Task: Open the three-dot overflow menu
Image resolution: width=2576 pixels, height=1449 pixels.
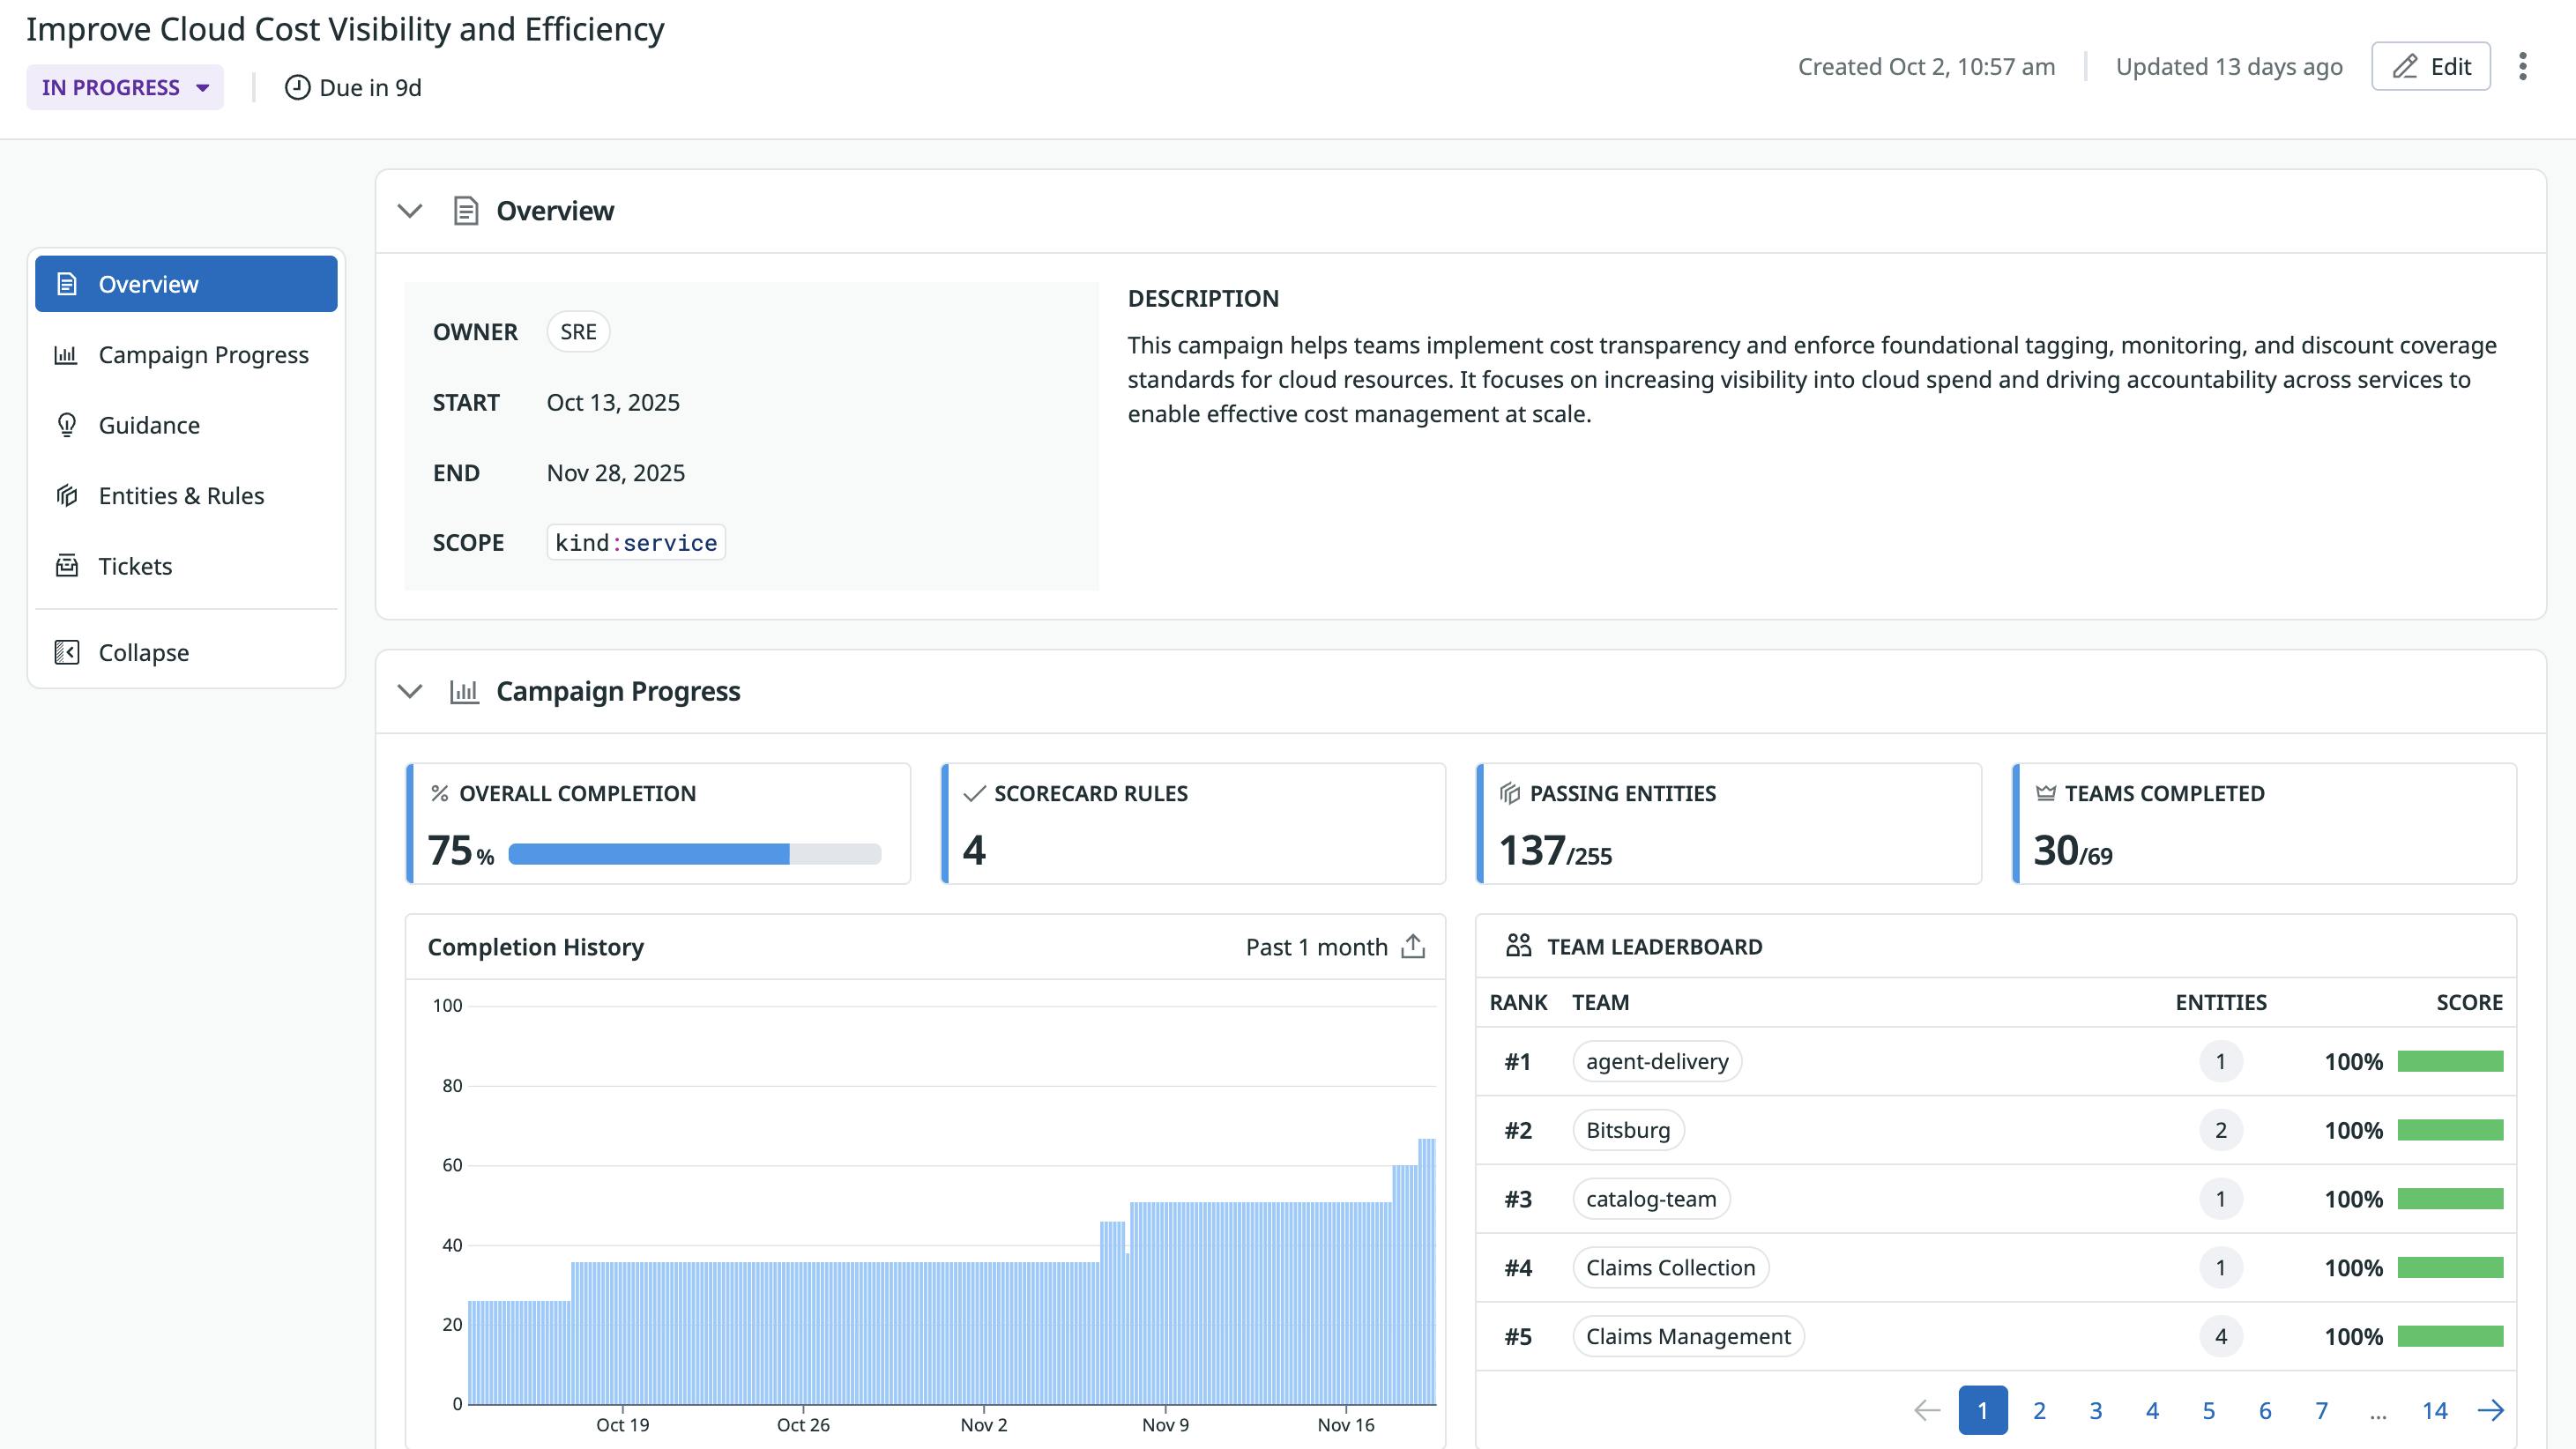Action: pyautogui.click(x=2522, y=66)
